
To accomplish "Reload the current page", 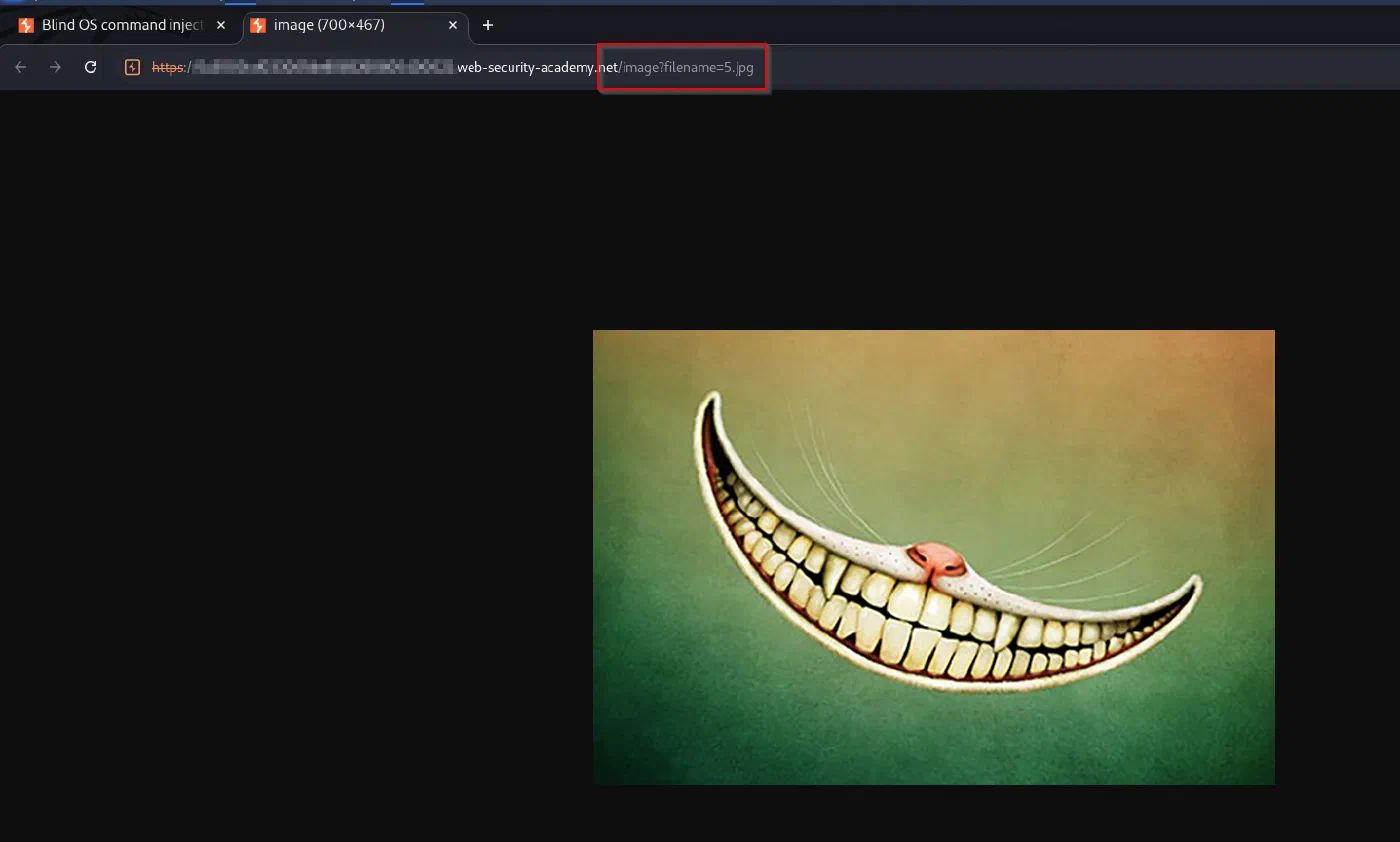I will tap(91, 67).
